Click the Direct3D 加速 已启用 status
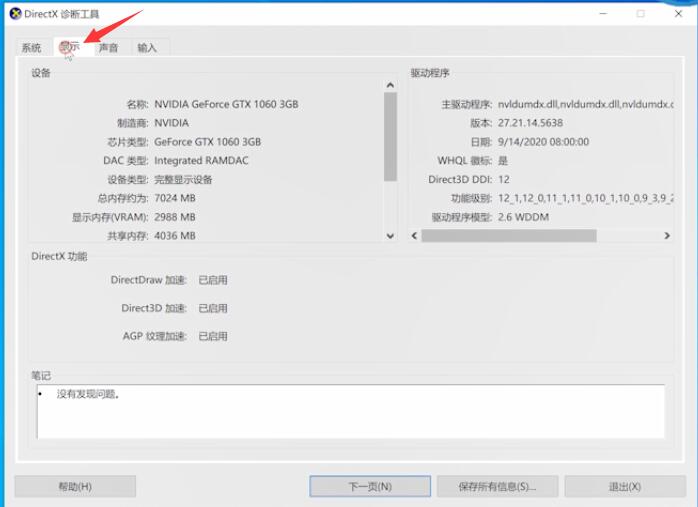698x507 pixels. [x=213, y=308]
